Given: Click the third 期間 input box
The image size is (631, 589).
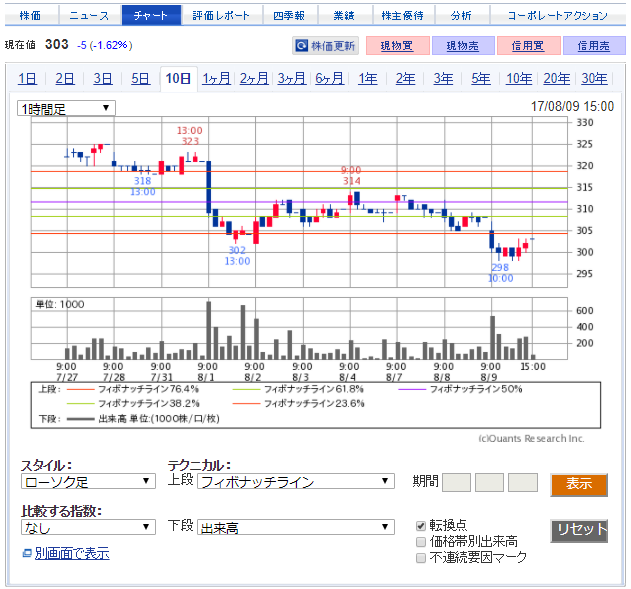Looking at the screenshot, I should (523, 482).
